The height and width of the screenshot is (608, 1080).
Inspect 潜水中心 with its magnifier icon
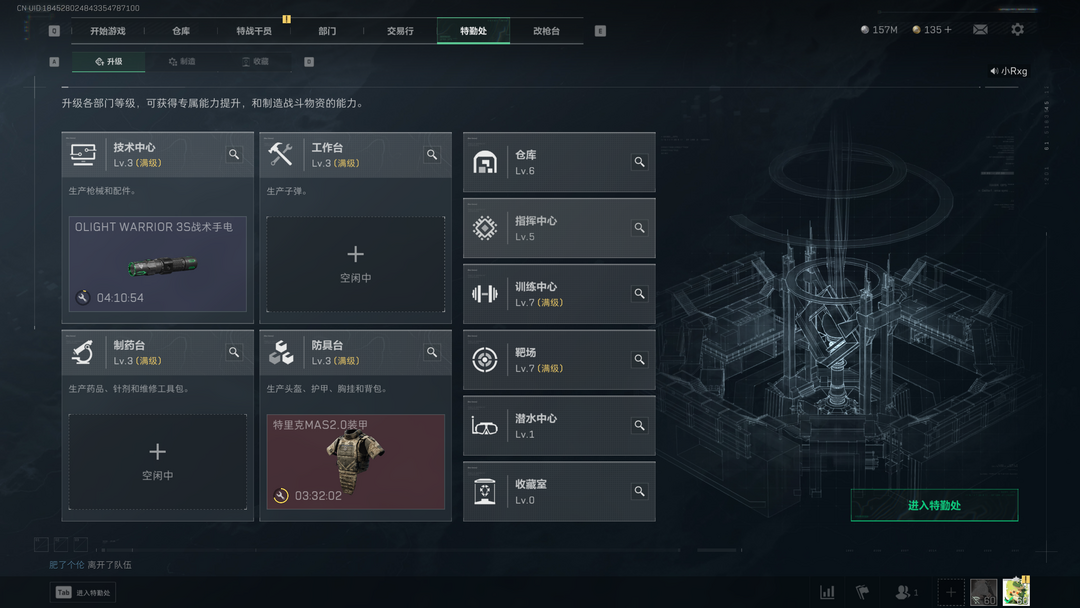point(639,426)
